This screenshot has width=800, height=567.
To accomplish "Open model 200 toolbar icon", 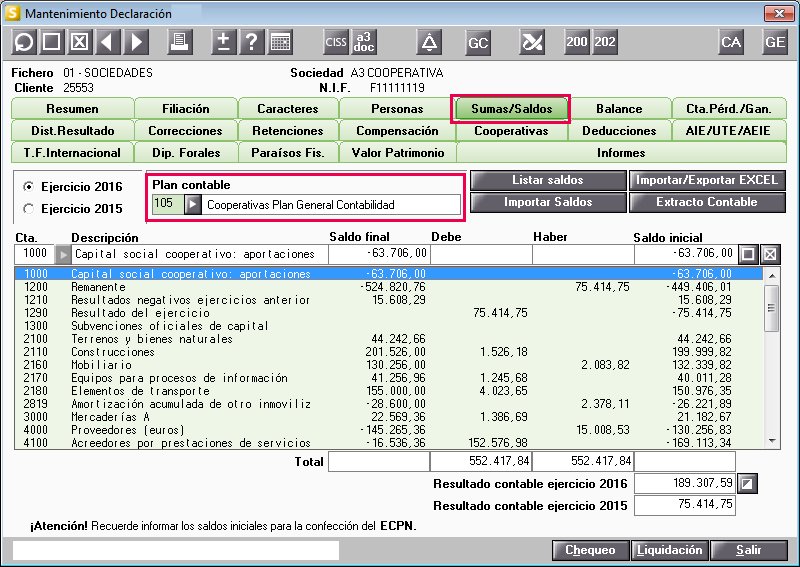I will (x=577, y=42).
